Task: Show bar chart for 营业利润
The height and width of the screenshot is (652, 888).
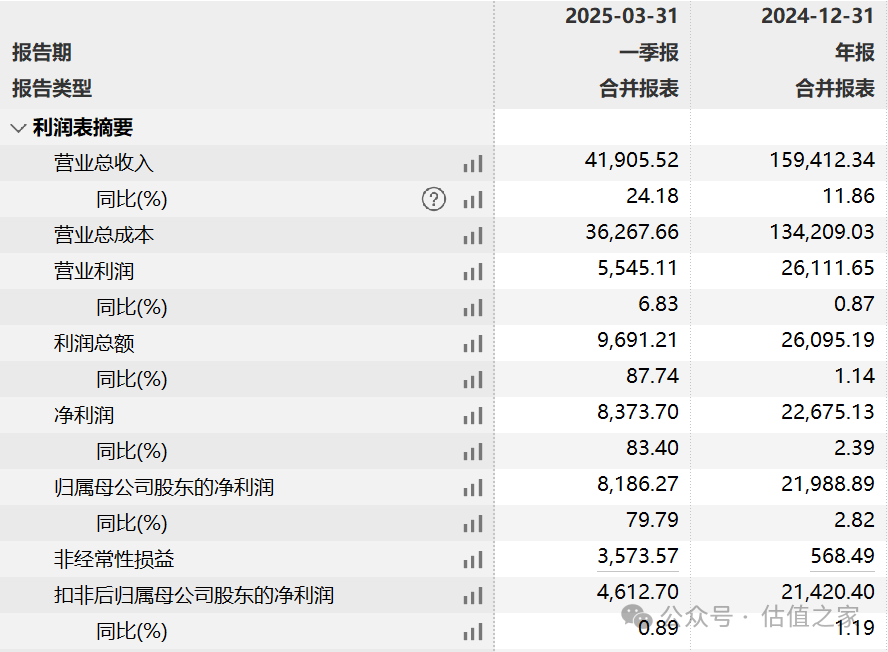Action: (472, 272)
